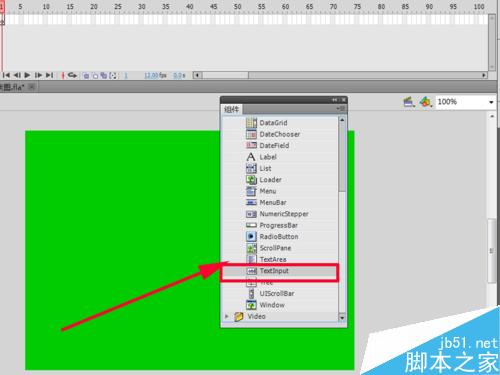Click frame 25 on timeline ruler
This screenshot has height=375, width=500.
[118, 7]
